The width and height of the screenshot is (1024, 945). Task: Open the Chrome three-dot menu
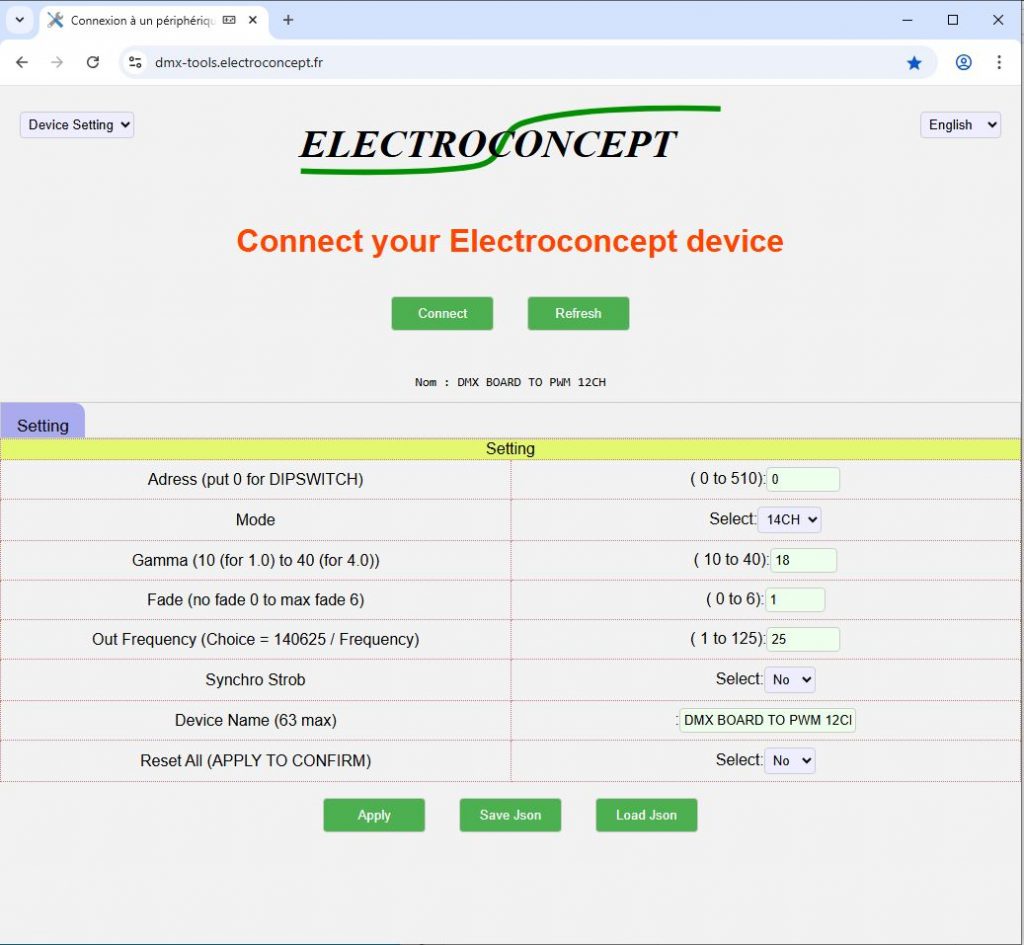pos(998,62)
